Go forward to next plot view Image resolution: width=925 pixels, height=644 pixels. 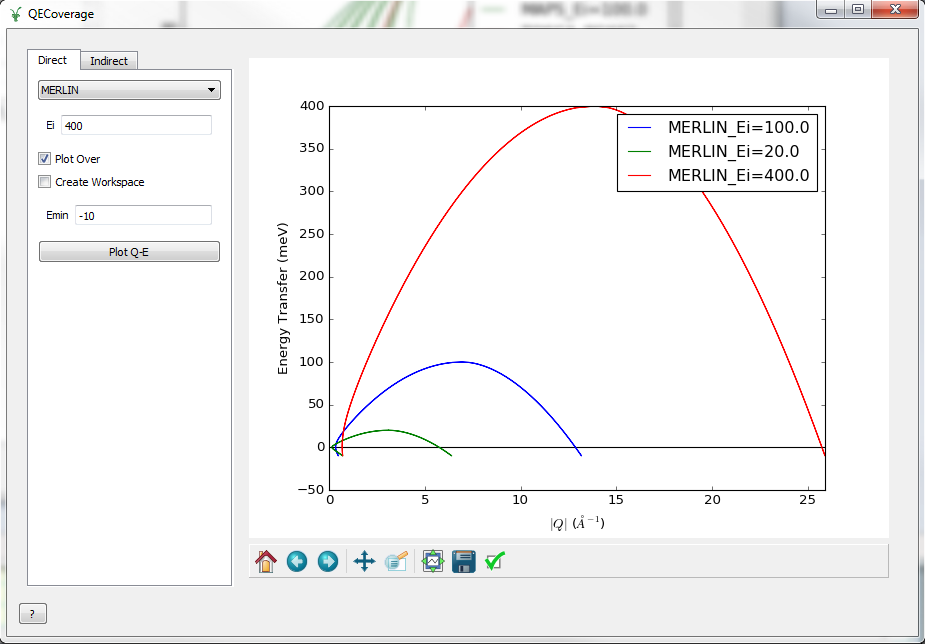point(327,561)
